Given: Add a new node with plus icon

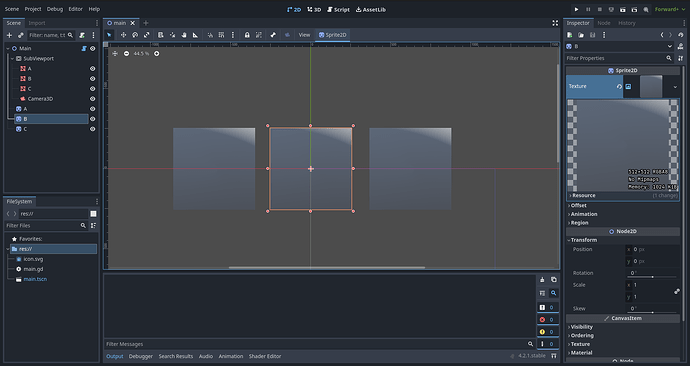Looking at the screenshot, I should click(9, 35).
